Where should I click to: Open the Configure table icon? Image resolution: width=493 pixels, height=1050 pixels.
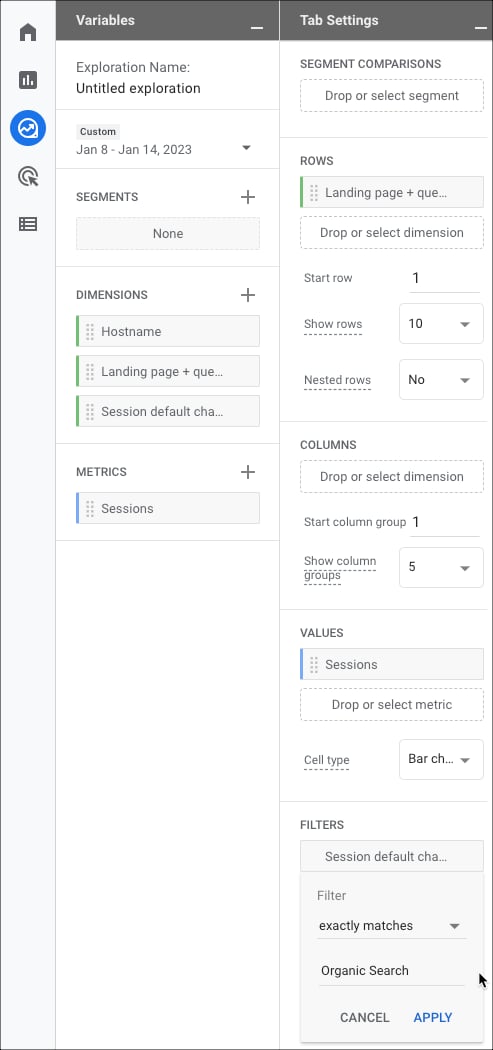tap(27, 224)
